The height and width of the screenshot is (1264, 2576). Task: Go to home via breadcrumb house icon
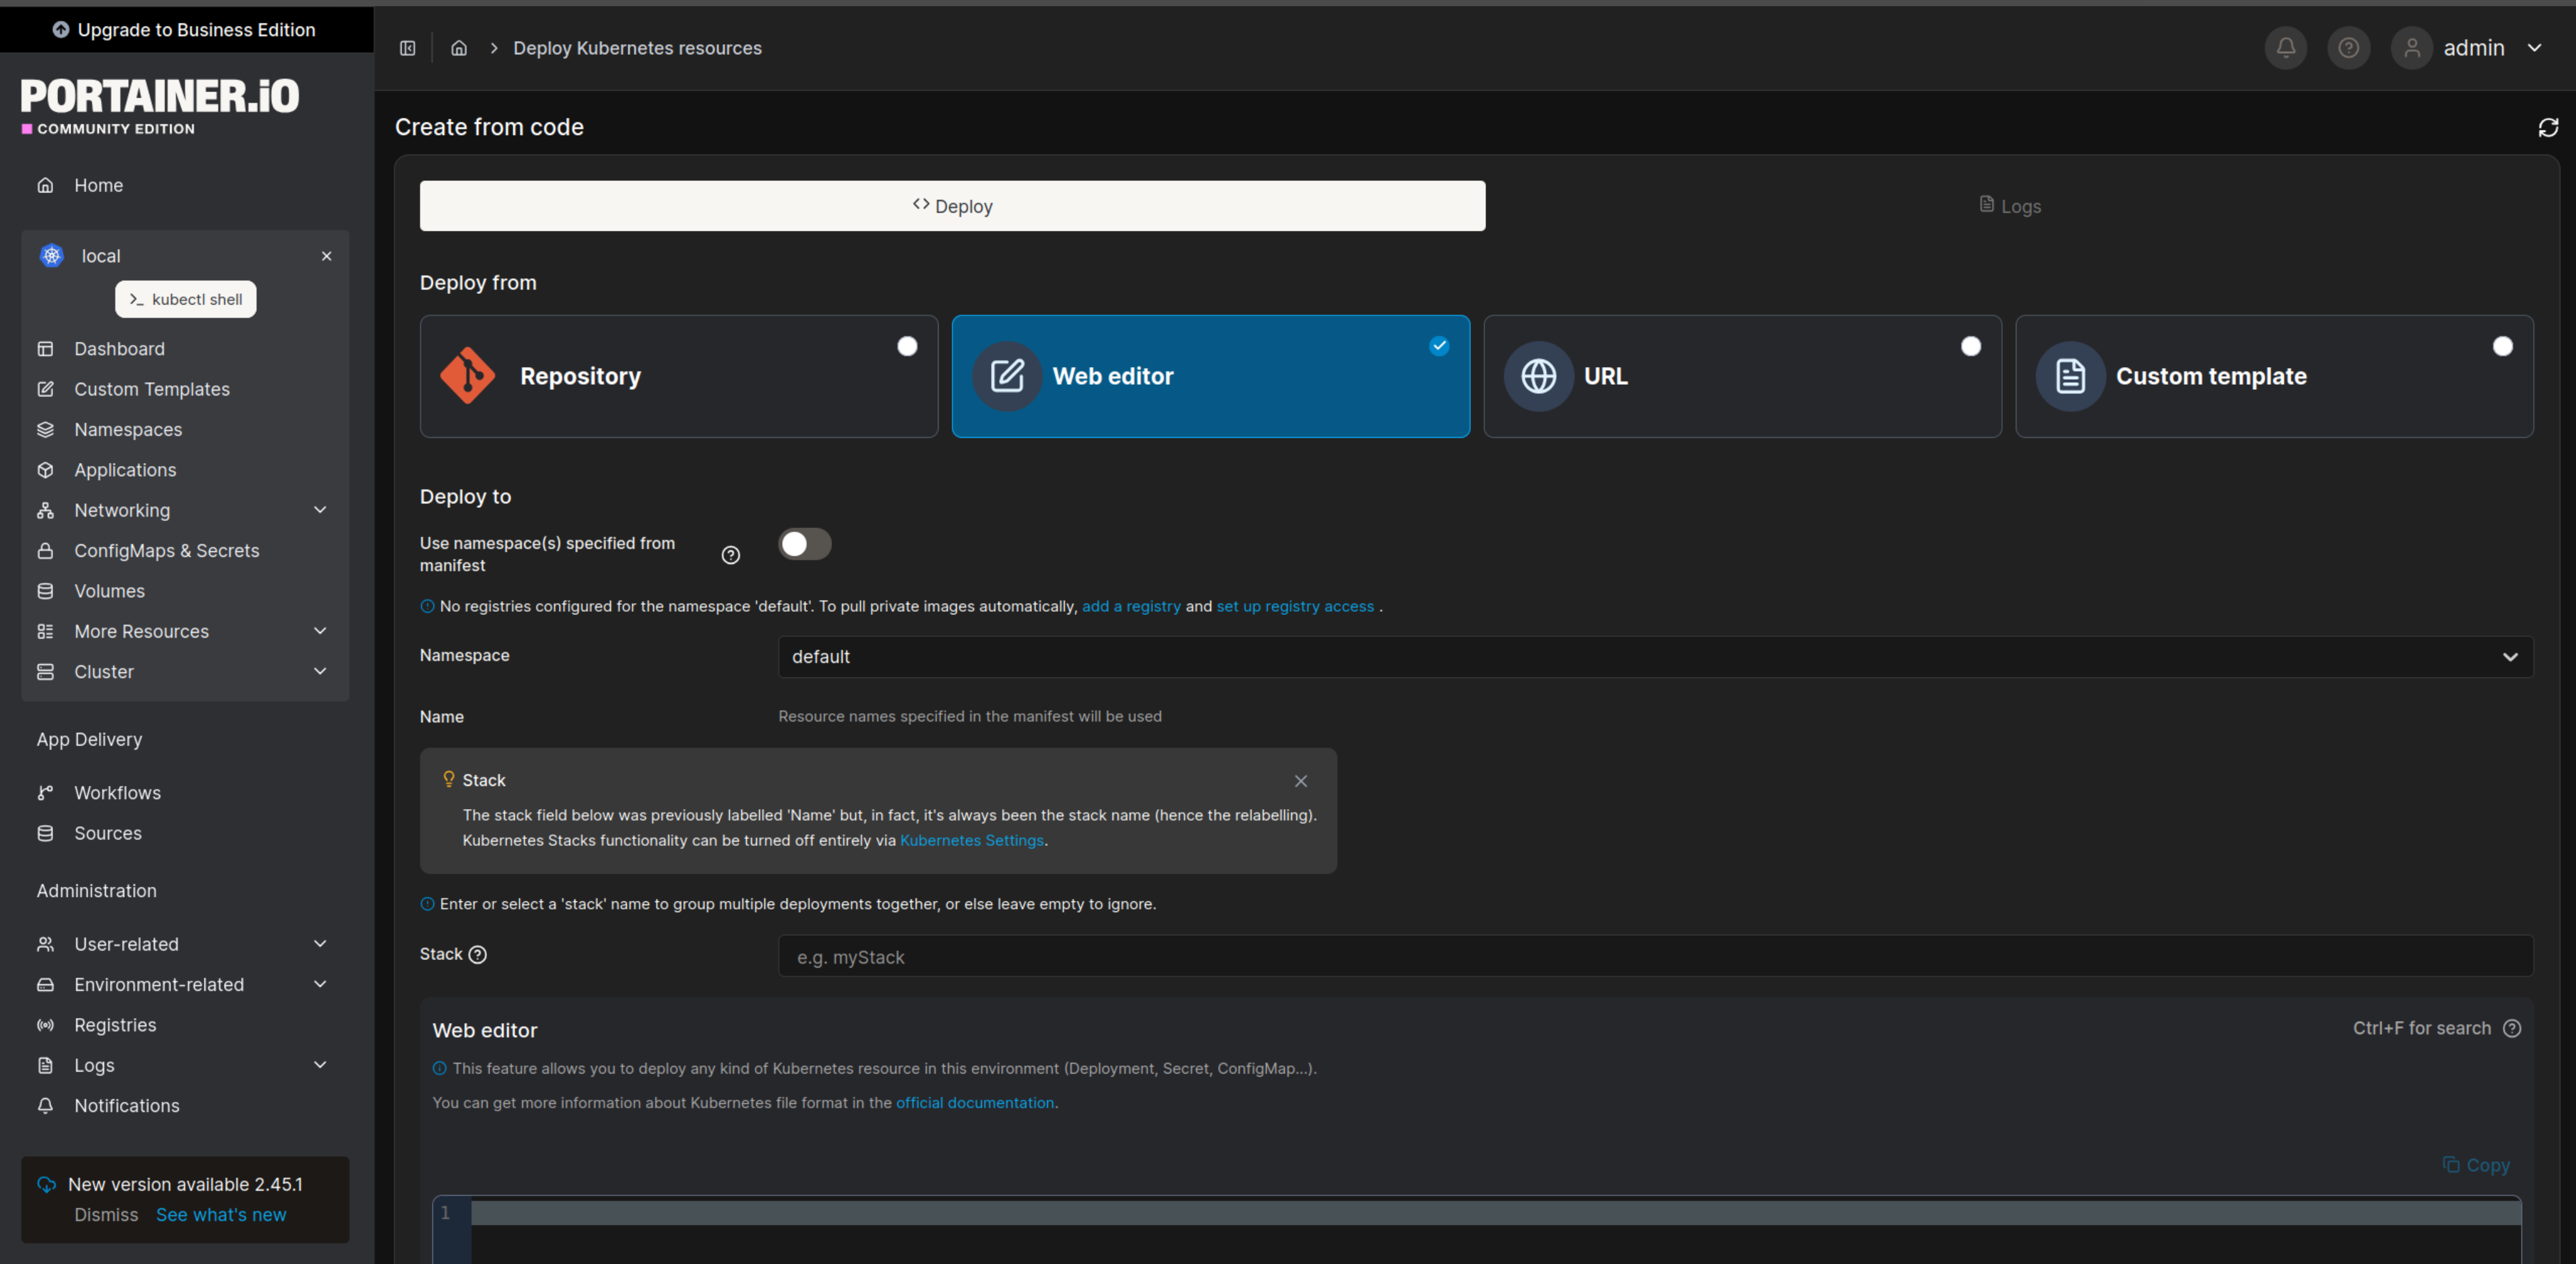pos(459,48)
